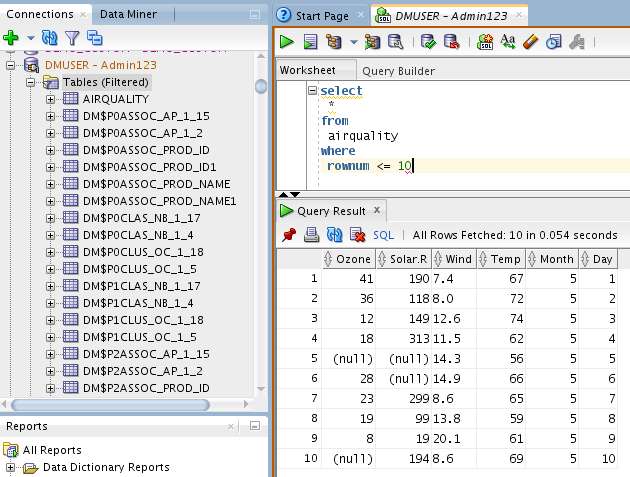Refresh the Connections tree

pyautogui.click(x=49, y=38)
